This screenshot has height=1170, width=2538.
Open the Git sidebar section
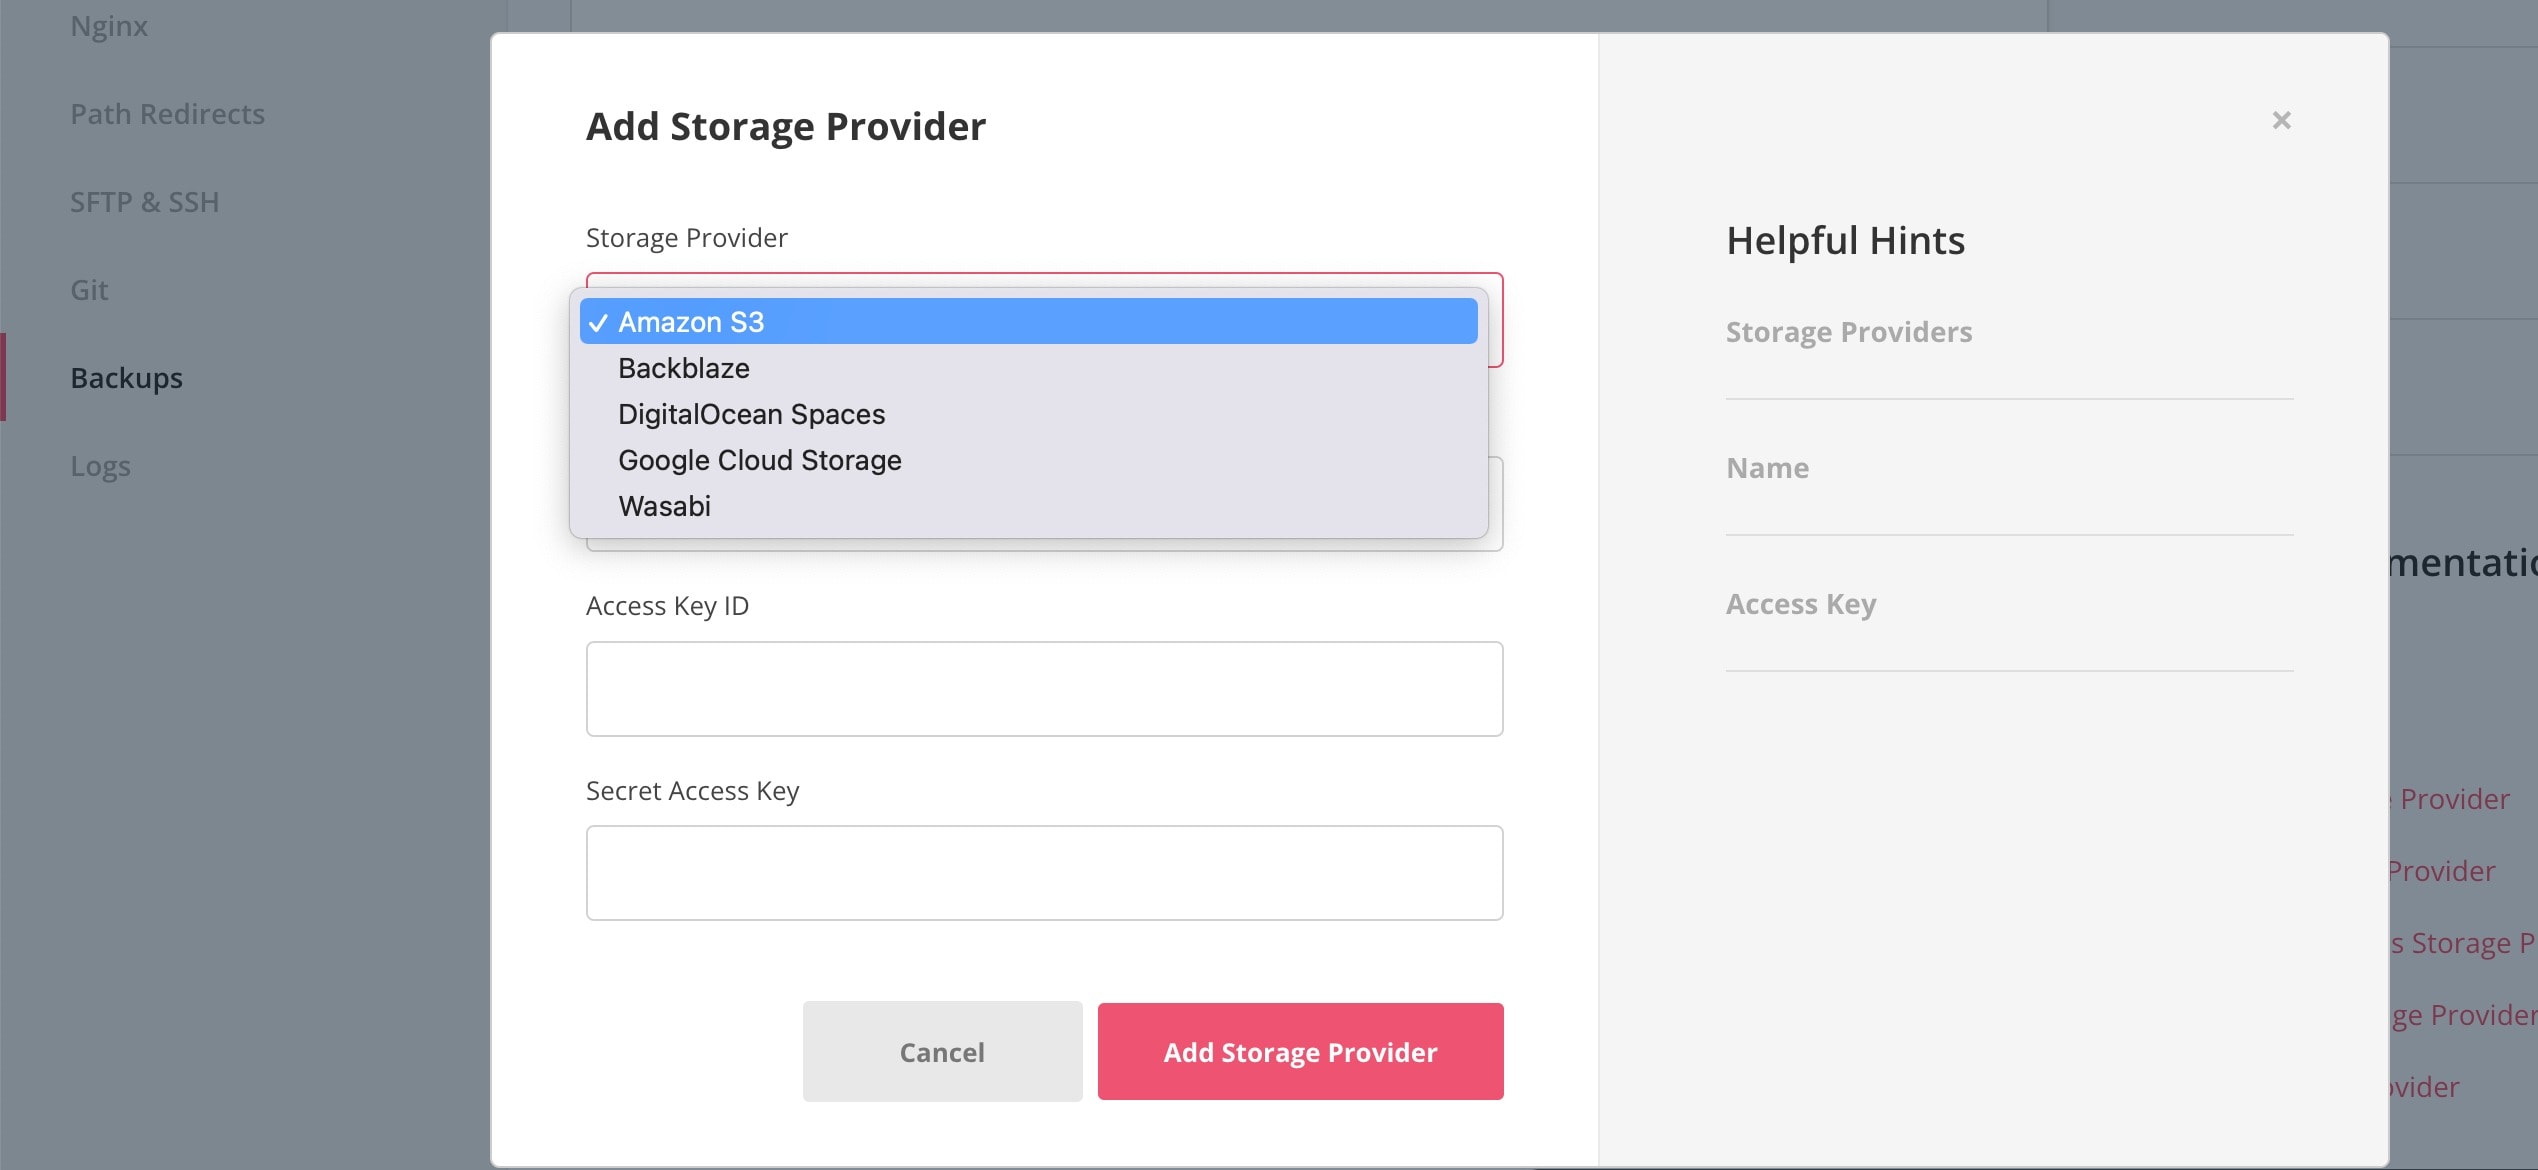[x=89, y=290]
